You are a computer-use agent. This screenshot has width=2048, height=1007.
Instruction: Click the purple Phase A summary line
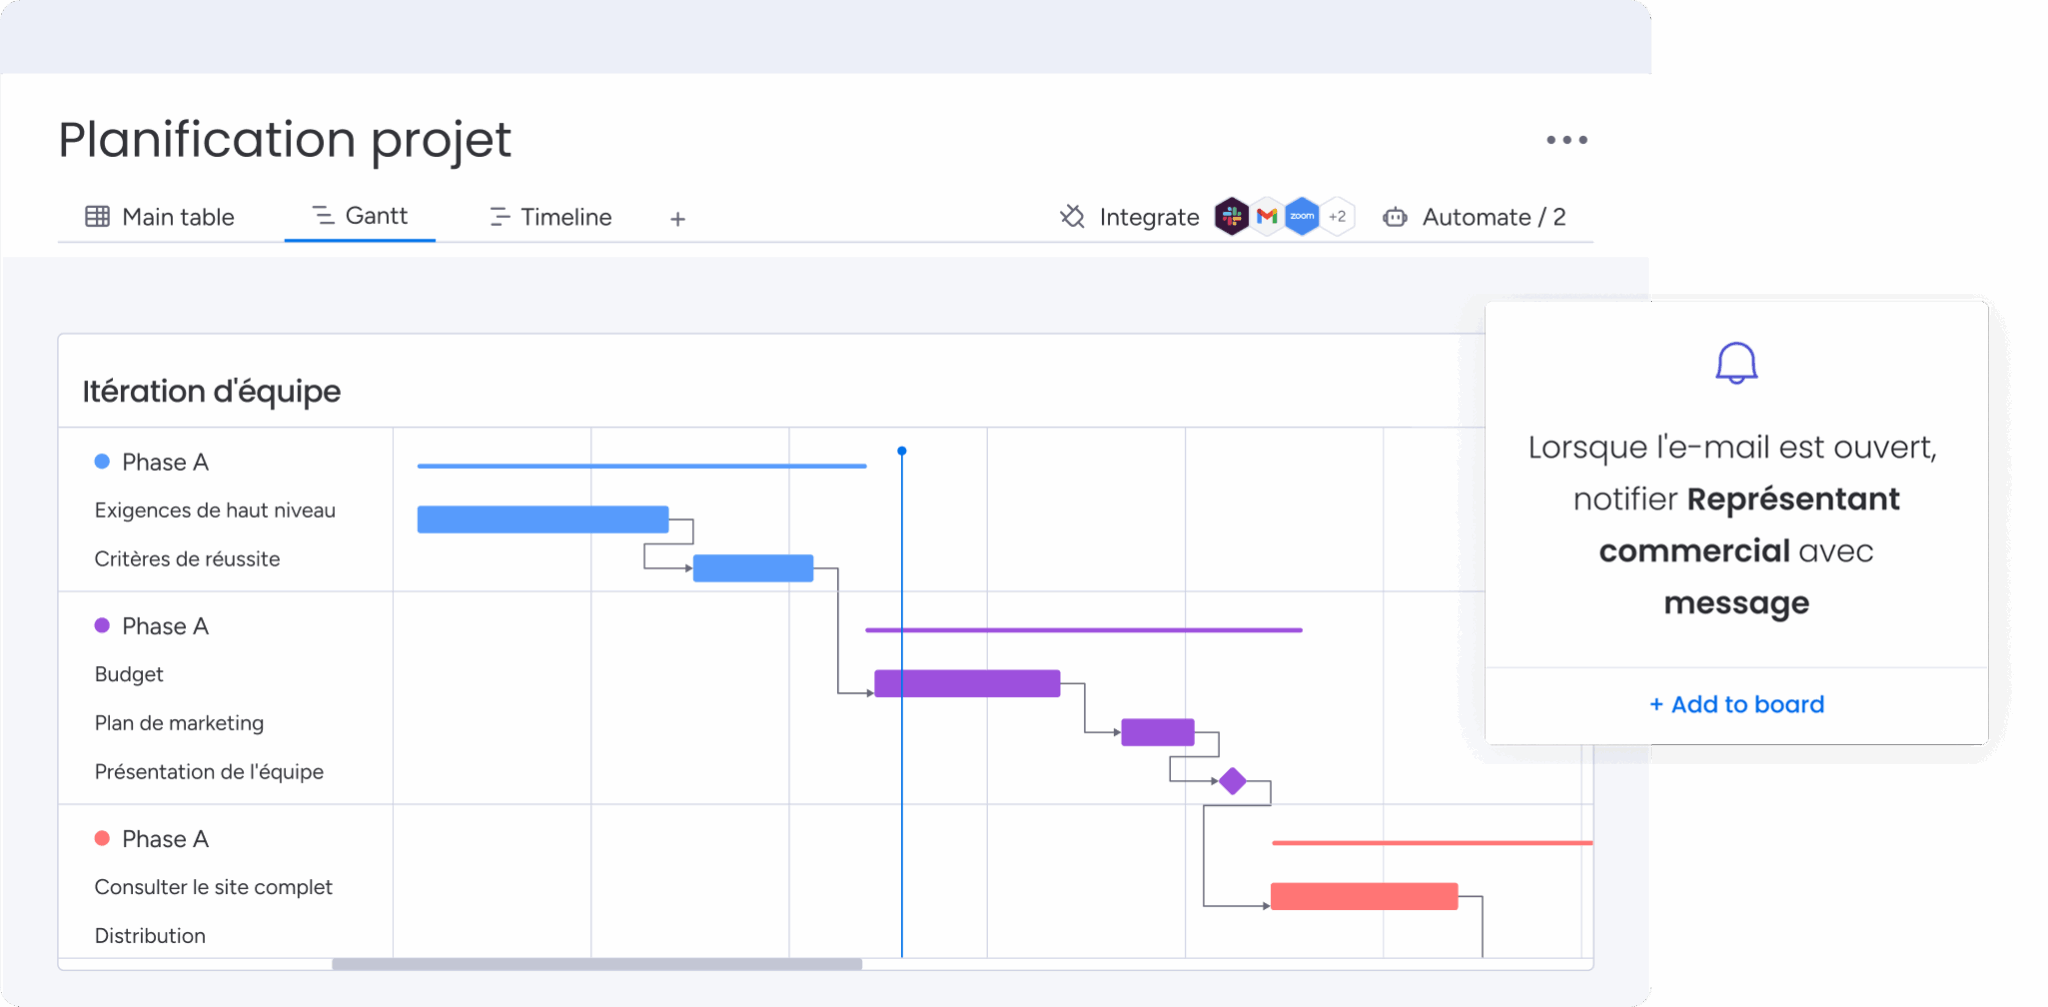click(x=1084, y=630)
